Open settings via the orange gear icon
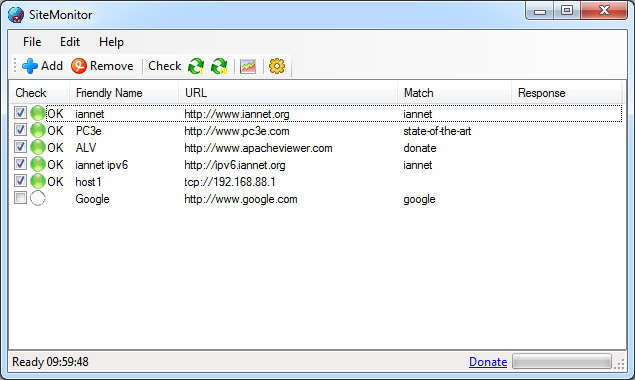This screenshot has height=380, width=635. click(x=277, y=66)
